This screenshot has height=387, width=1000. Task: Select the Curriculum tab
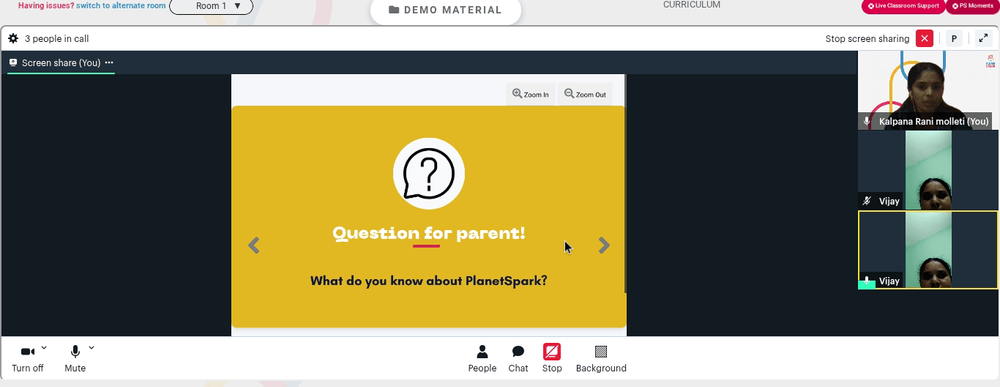tap(691, 5)
